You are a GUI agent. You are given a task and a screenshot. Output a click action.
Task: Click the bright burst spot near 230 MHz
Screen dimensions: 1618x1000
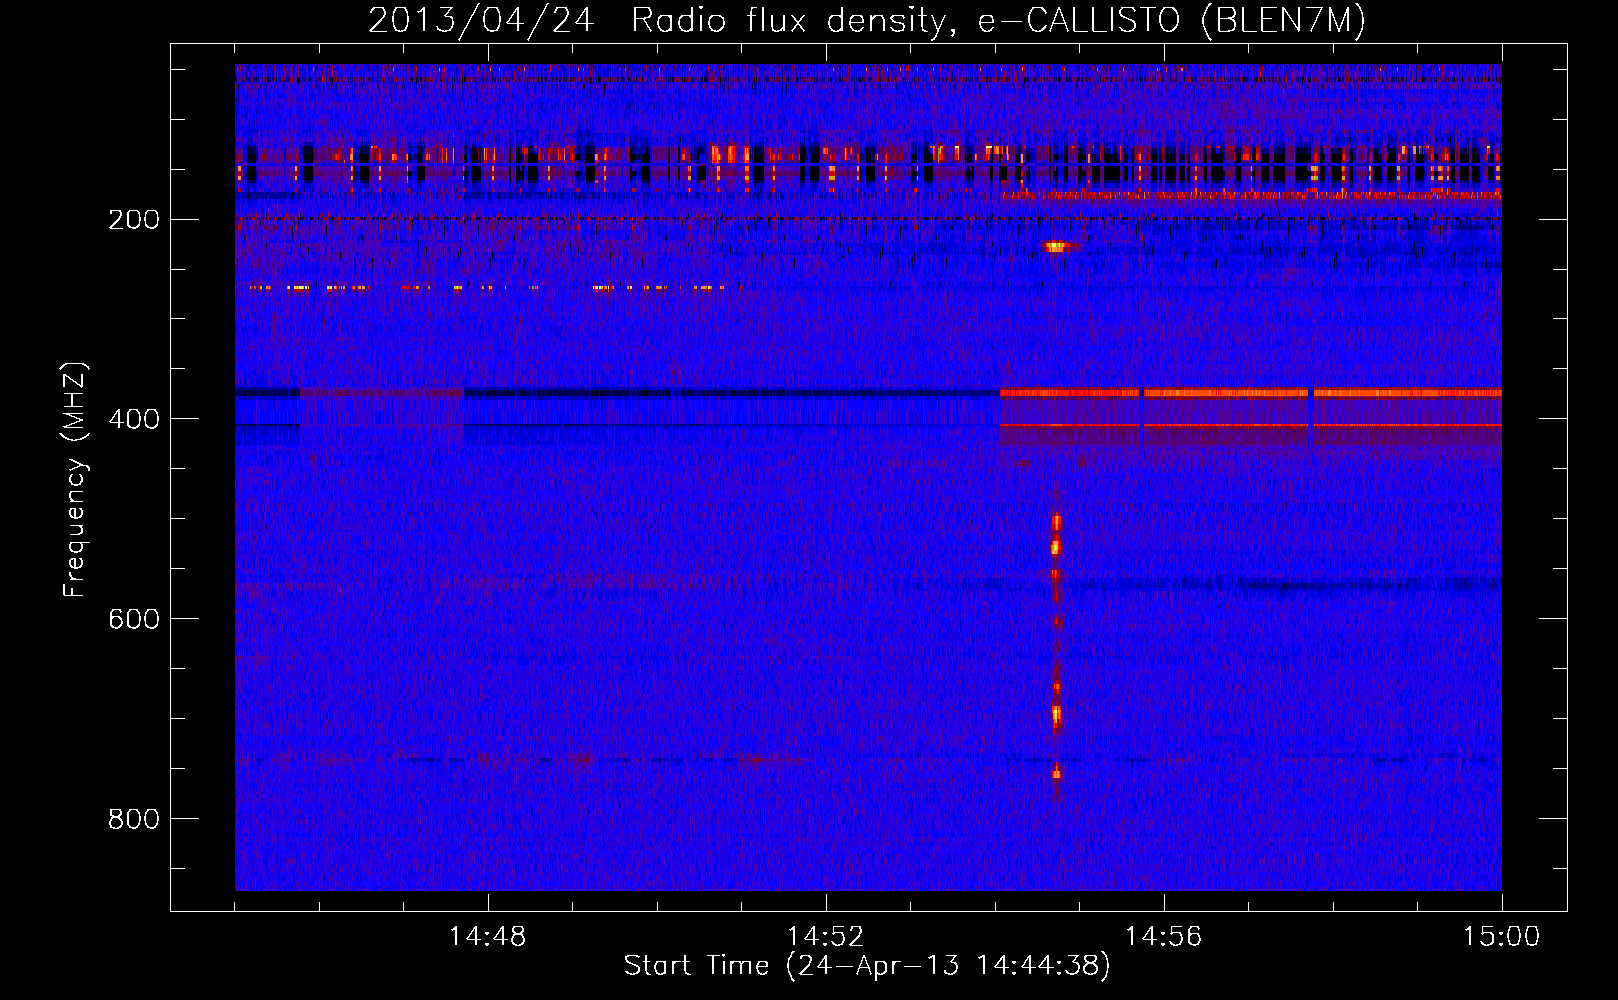click(x=1056, y=246)
